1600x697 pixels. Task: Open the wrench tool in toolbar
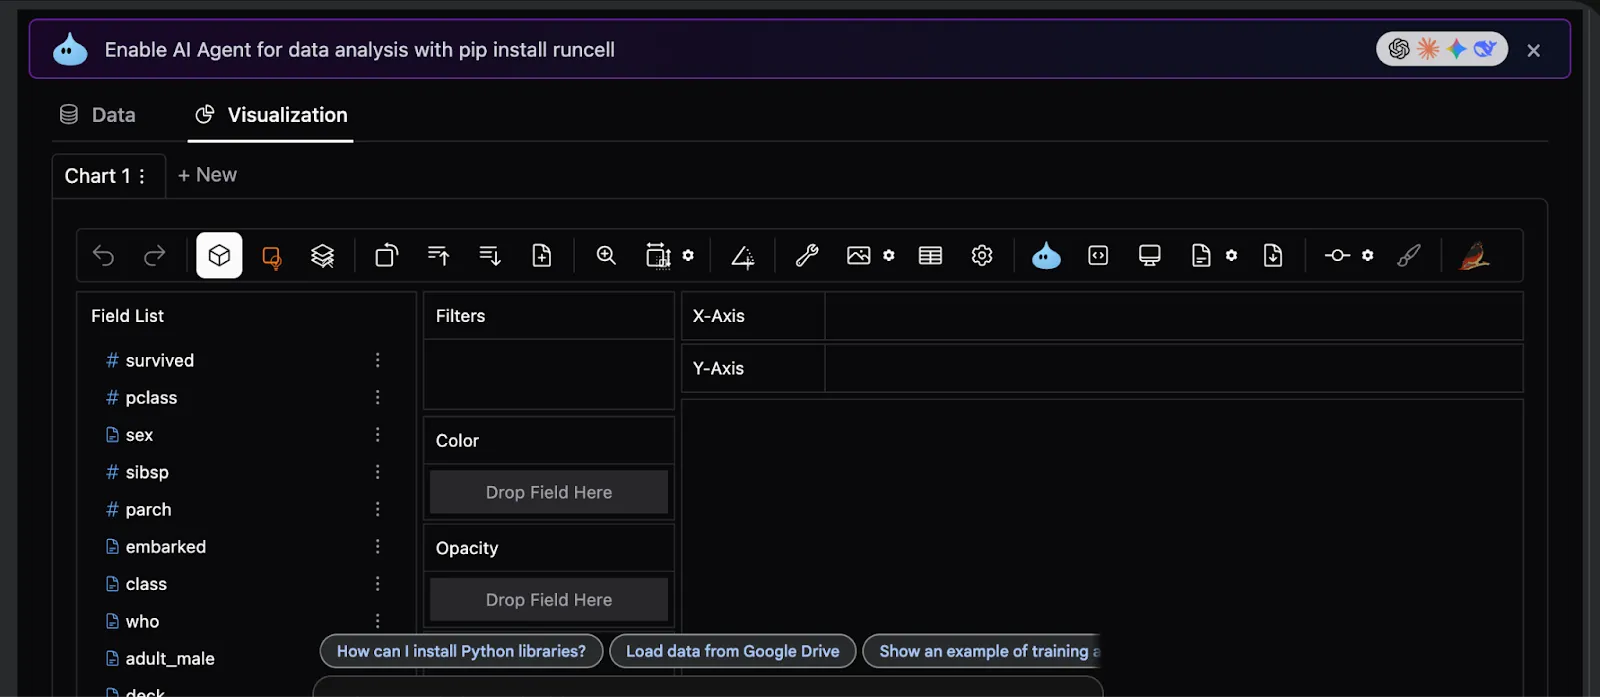pyautogui.click(x=807, y=256)
